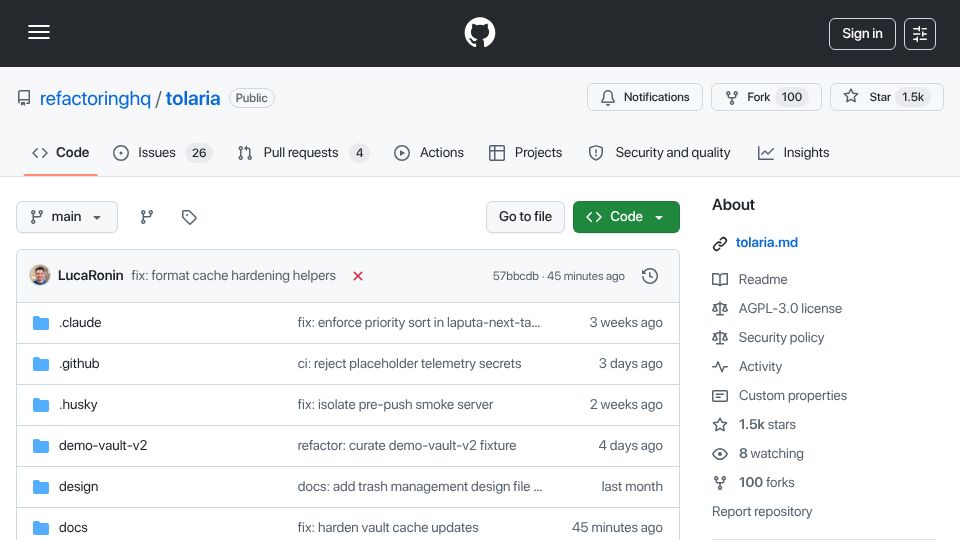
Task: Open 'ci: reject placeholder telemetry secrets' commit
Action: click(x=409, y=364)
